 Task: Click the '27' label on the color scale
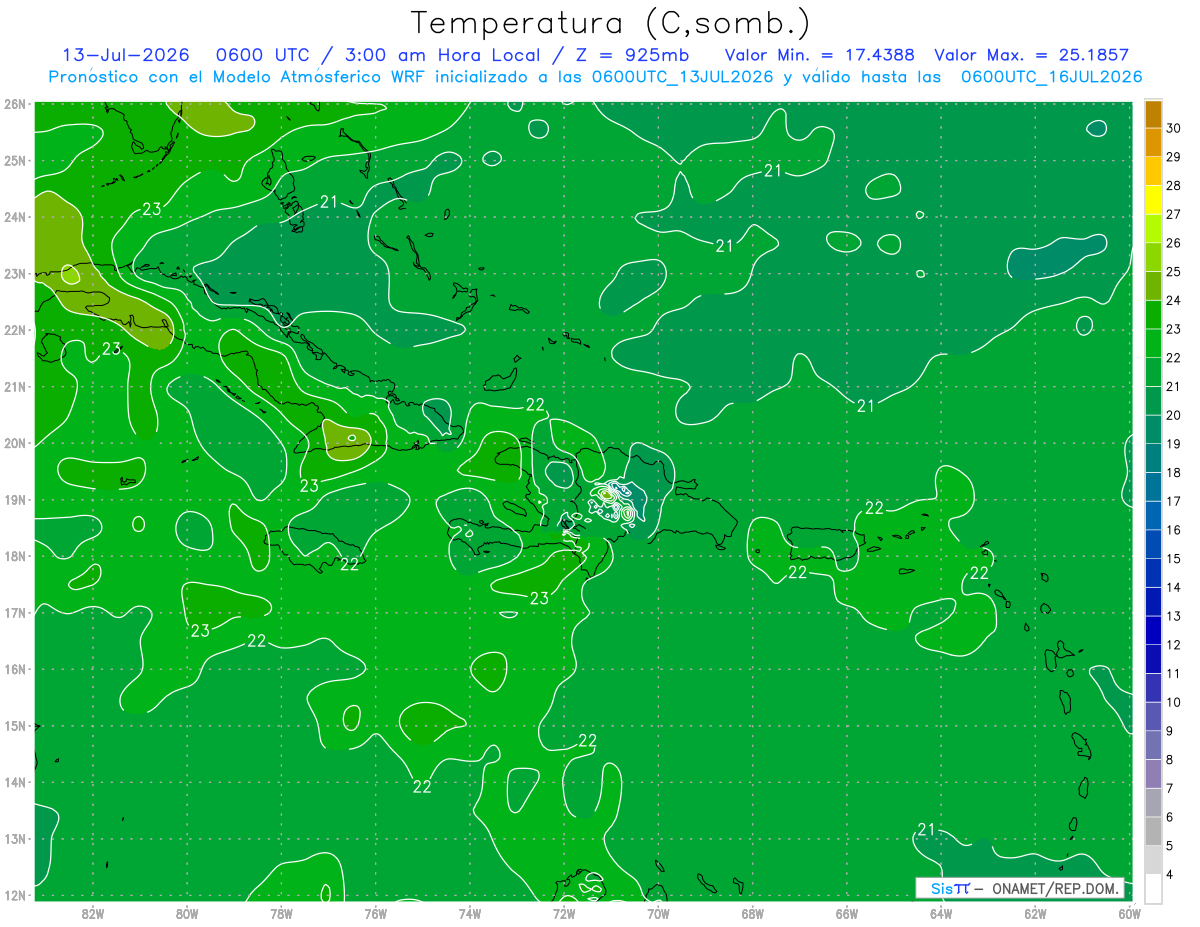point(1173,214)
